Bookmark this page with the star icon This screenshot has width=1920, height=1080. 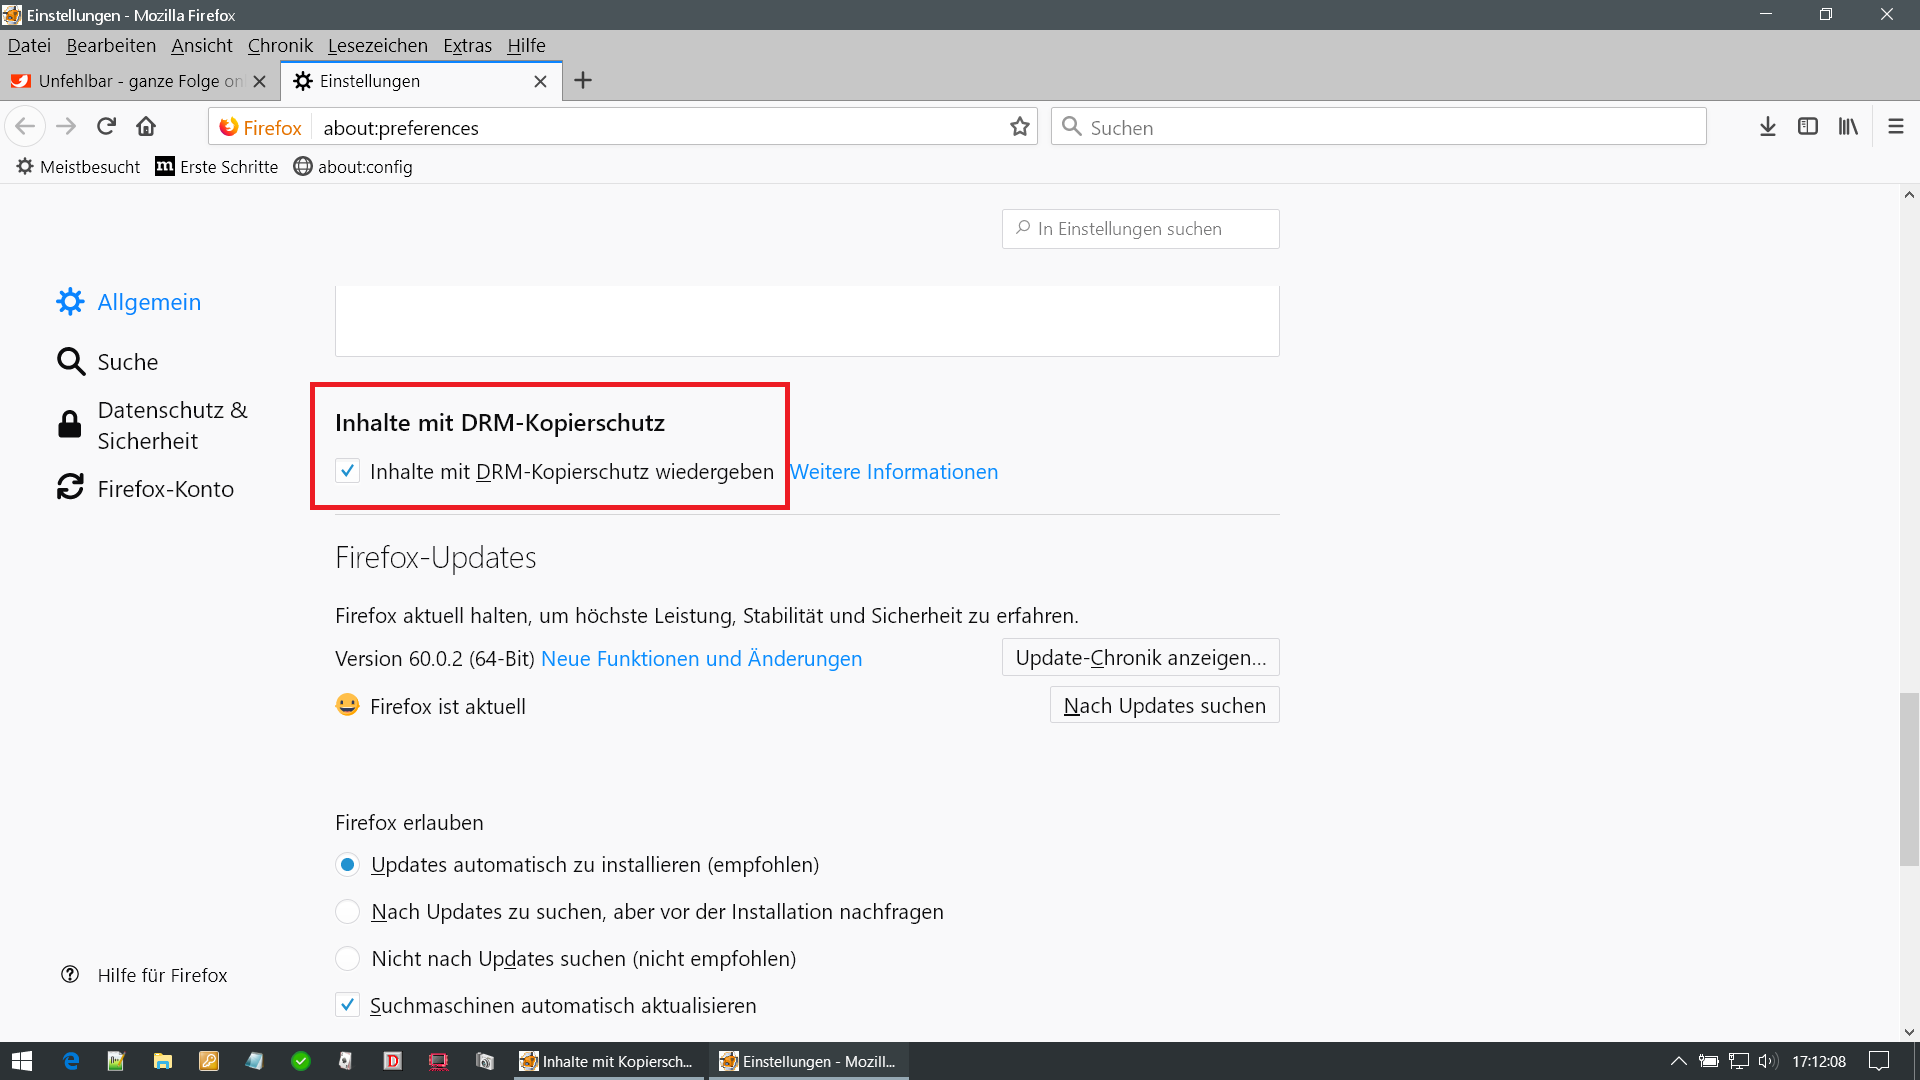tap(1019, 127)
